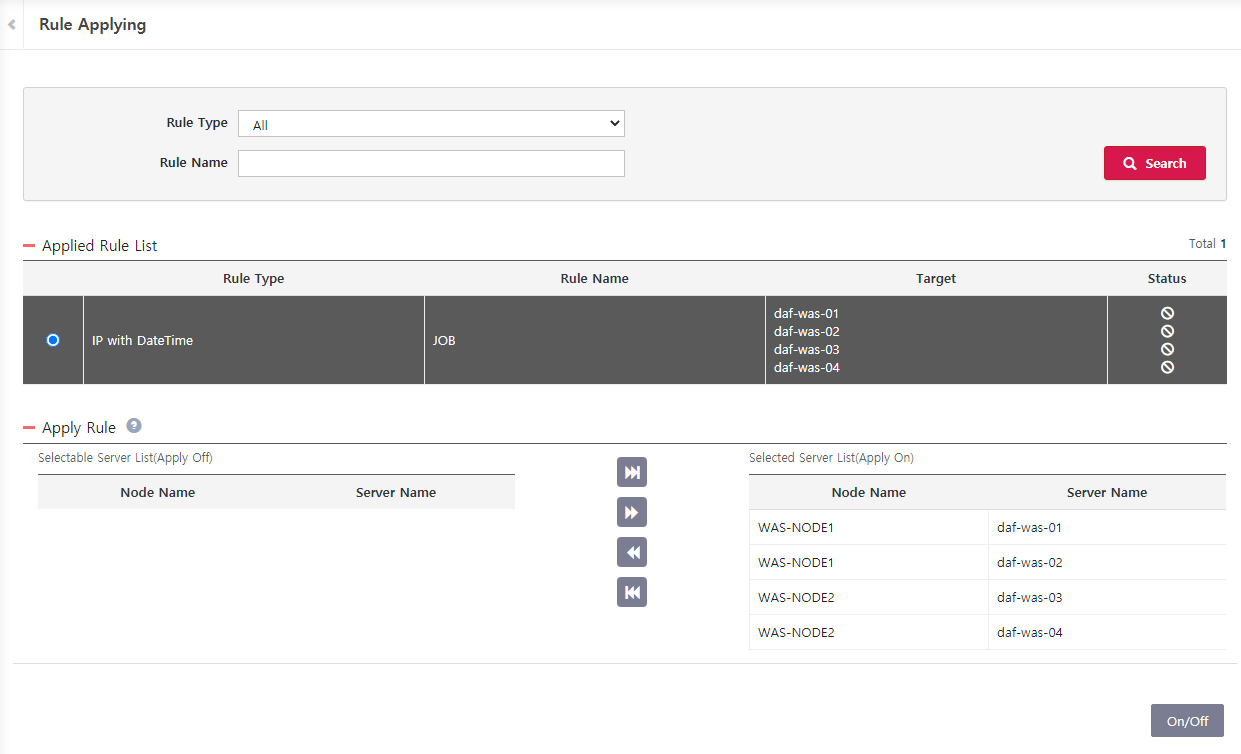Collapse the Applied Rule List section
The width and height of the screenshot is (1241, 754).
31,244
